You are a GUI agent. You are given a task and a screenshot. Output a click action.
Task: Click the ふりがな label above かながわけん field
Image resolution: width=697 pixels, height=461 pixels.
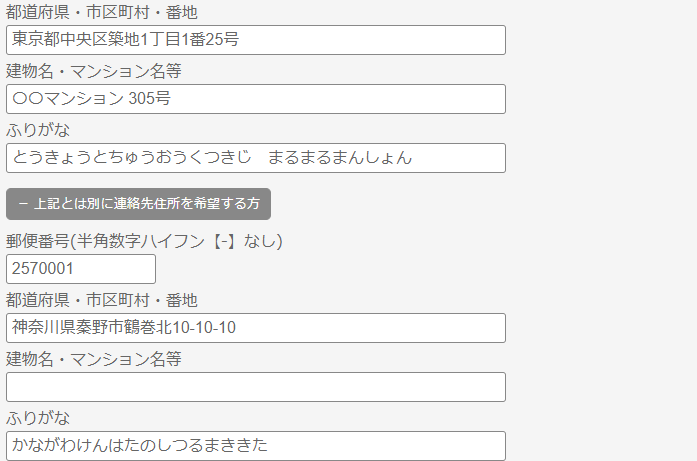(38, 417)
